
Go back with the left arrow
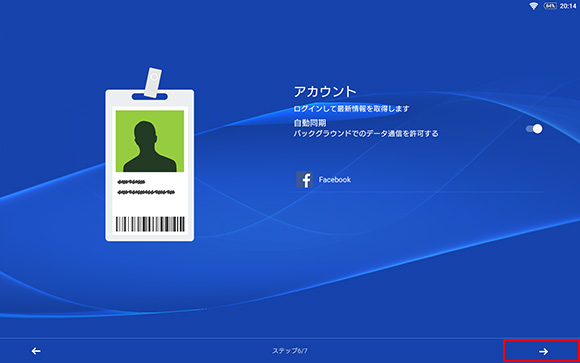click(36, 351)
